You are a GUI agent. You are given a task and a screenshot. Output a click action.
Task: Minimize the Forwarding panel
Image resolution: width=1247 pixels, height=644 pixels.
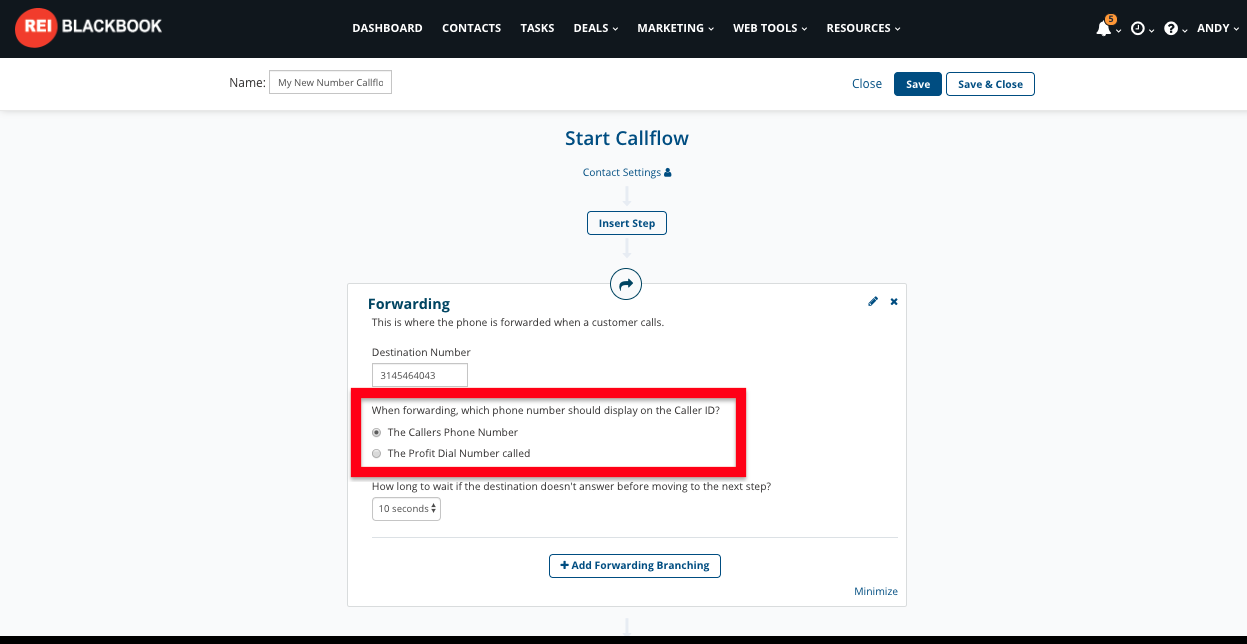(876, 591)
